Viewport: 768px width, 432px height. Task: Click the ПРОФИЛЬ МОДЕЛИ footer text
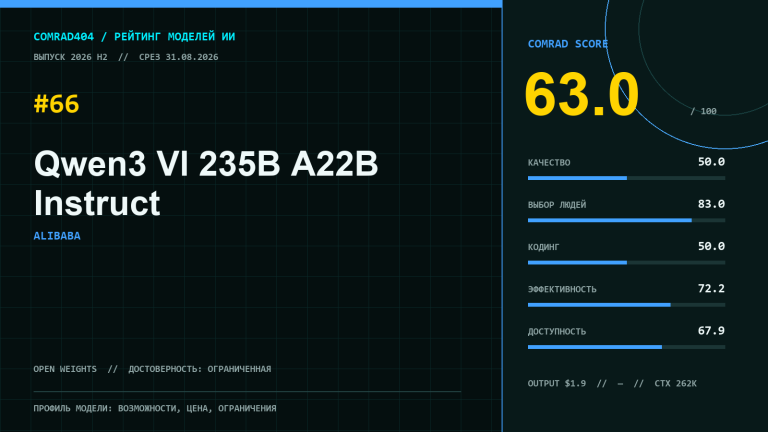155,408
